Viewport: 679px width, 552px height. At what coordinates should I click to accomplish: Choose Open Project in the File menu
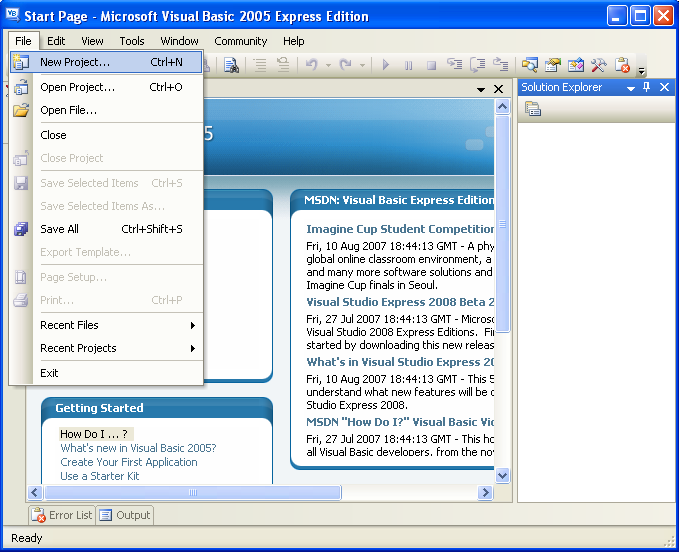tap(106, 87)
